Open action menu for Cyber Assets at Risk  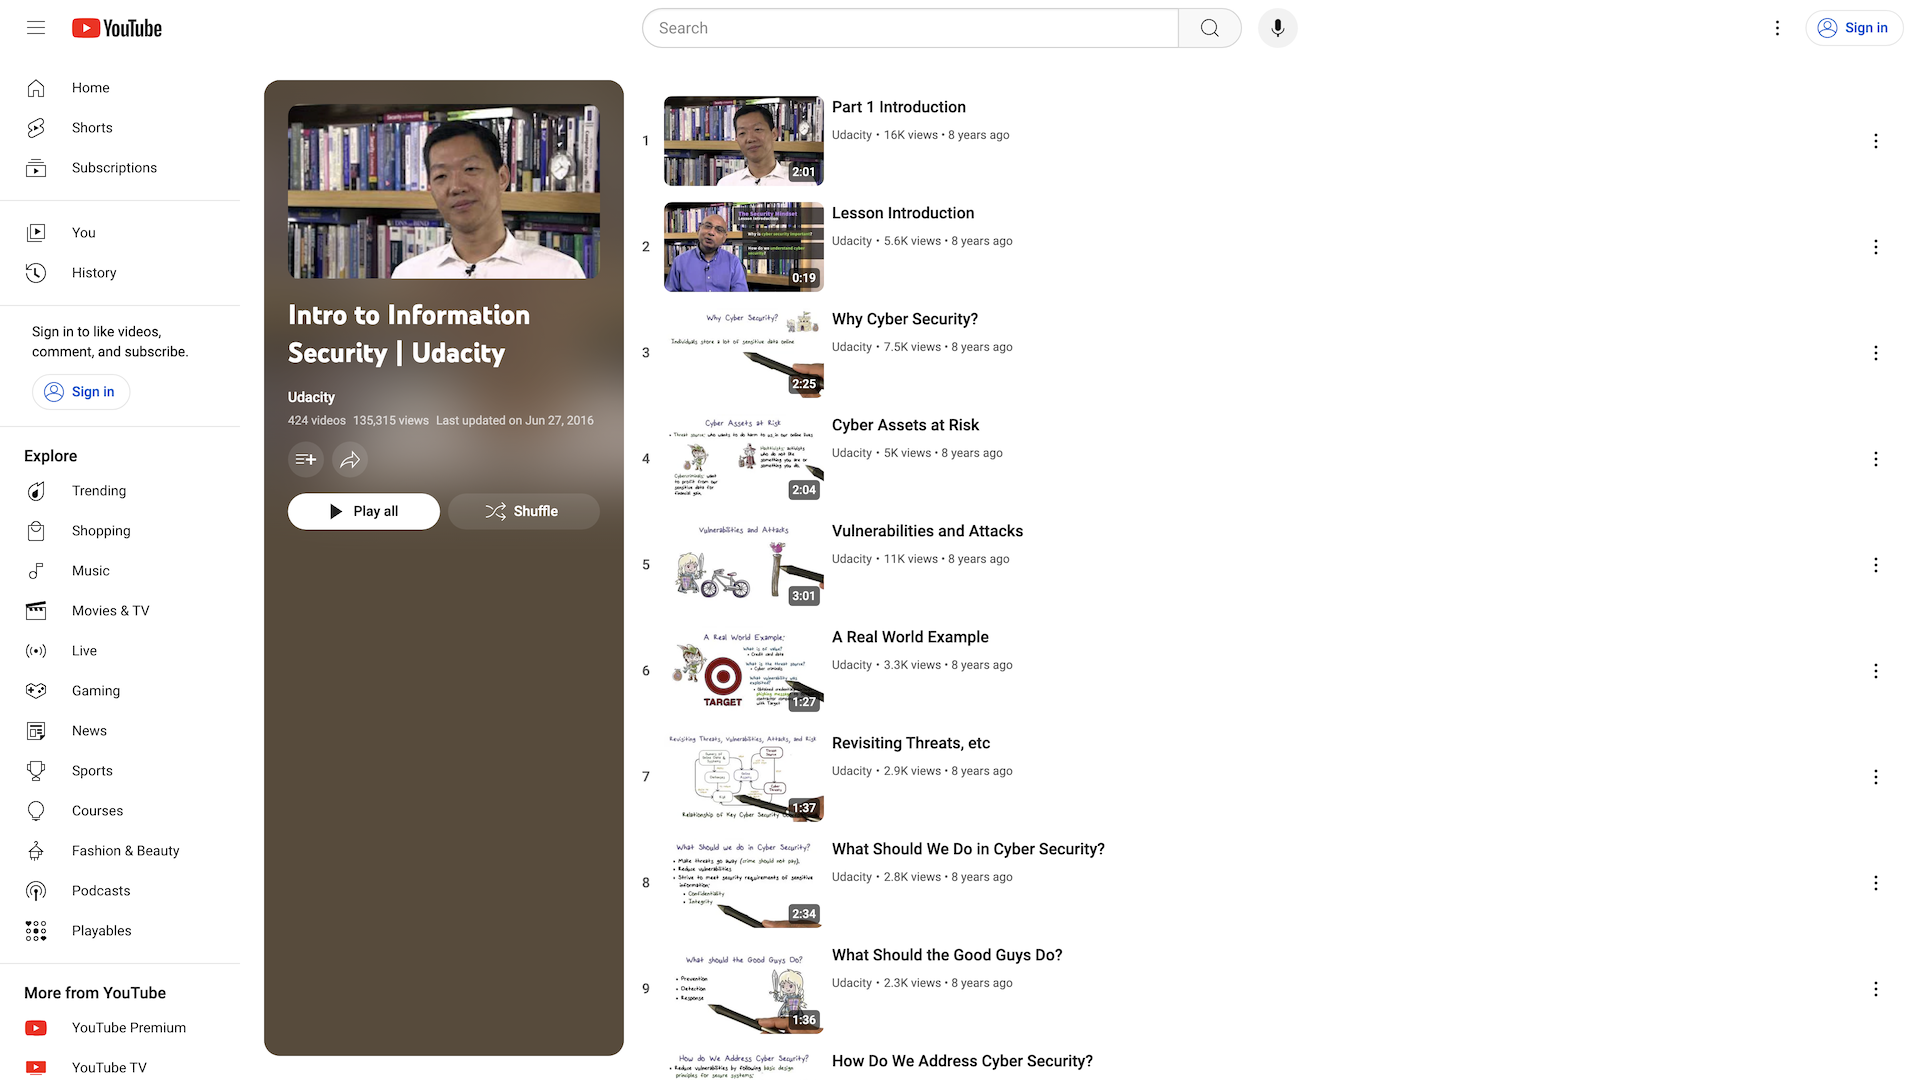tap(1876, 459)
